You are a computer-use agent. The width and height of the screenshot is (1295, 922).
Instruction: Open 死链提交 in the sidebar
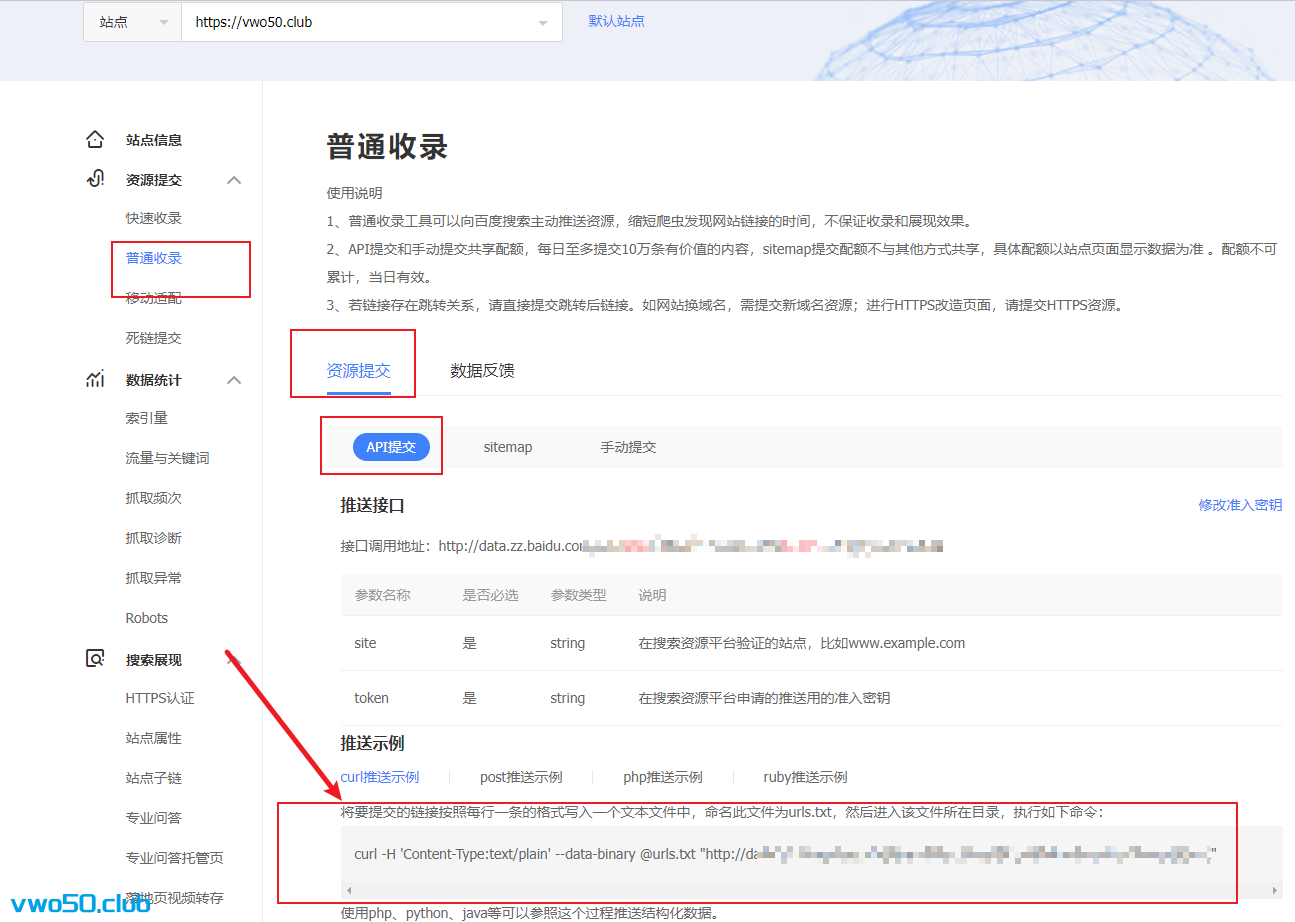pos(154,338)
